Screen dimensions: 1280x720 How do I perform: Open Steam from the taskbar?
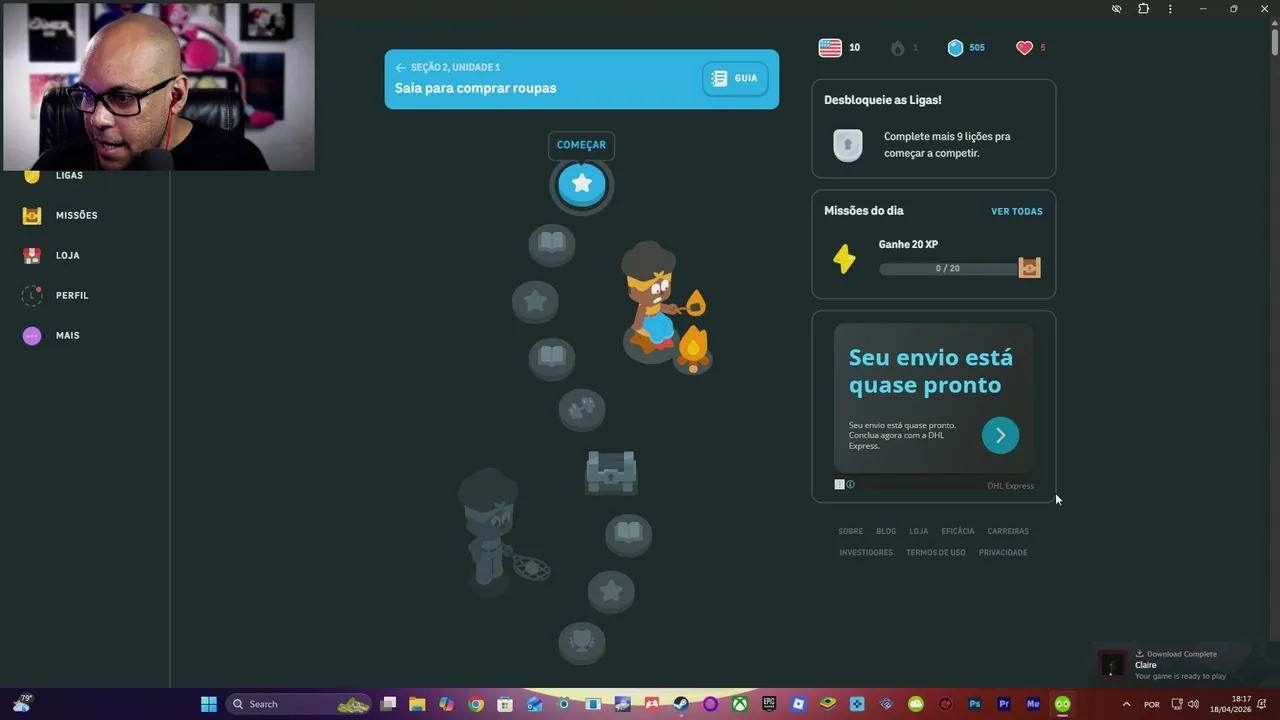[681, 704]
